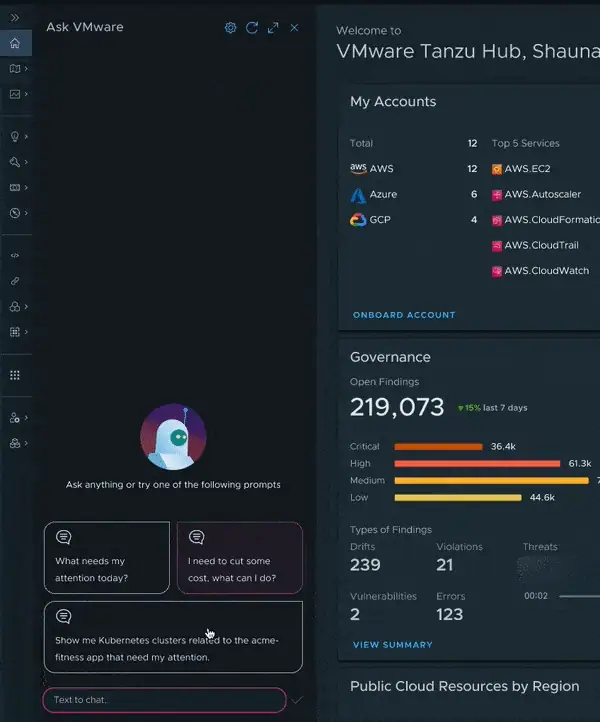600x722 pixels.
Task: Expand submenu chevron beside chart image icon
Action: 26,94
